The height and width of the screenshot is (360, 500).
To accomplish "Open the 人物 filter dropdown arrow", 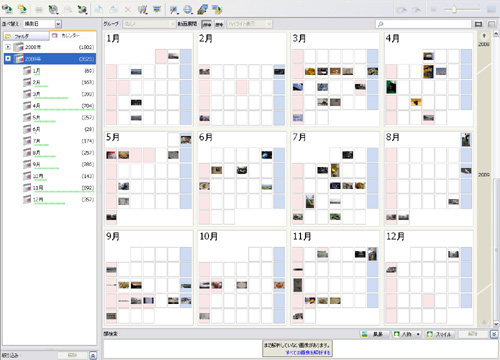I will [418, 334].
